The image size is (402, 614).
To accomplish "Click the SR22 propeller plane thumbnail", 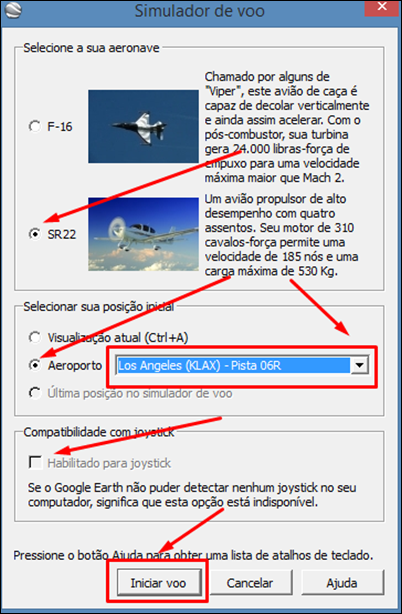I will click(x=143, y=234).
